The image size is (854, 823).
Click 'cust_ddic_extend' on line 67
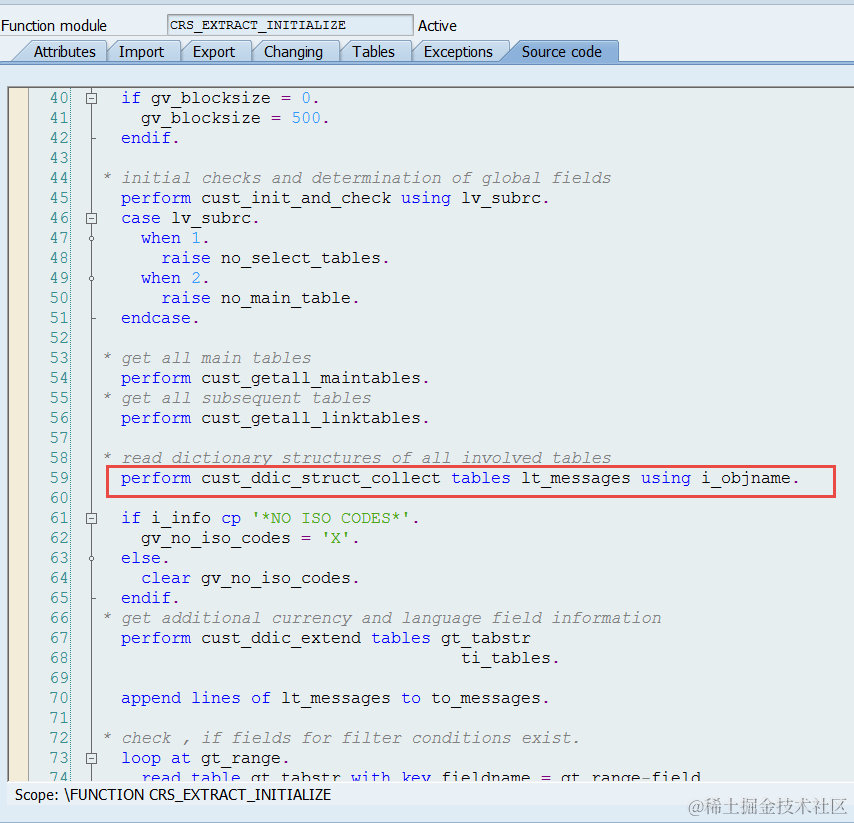click(280, 638)
